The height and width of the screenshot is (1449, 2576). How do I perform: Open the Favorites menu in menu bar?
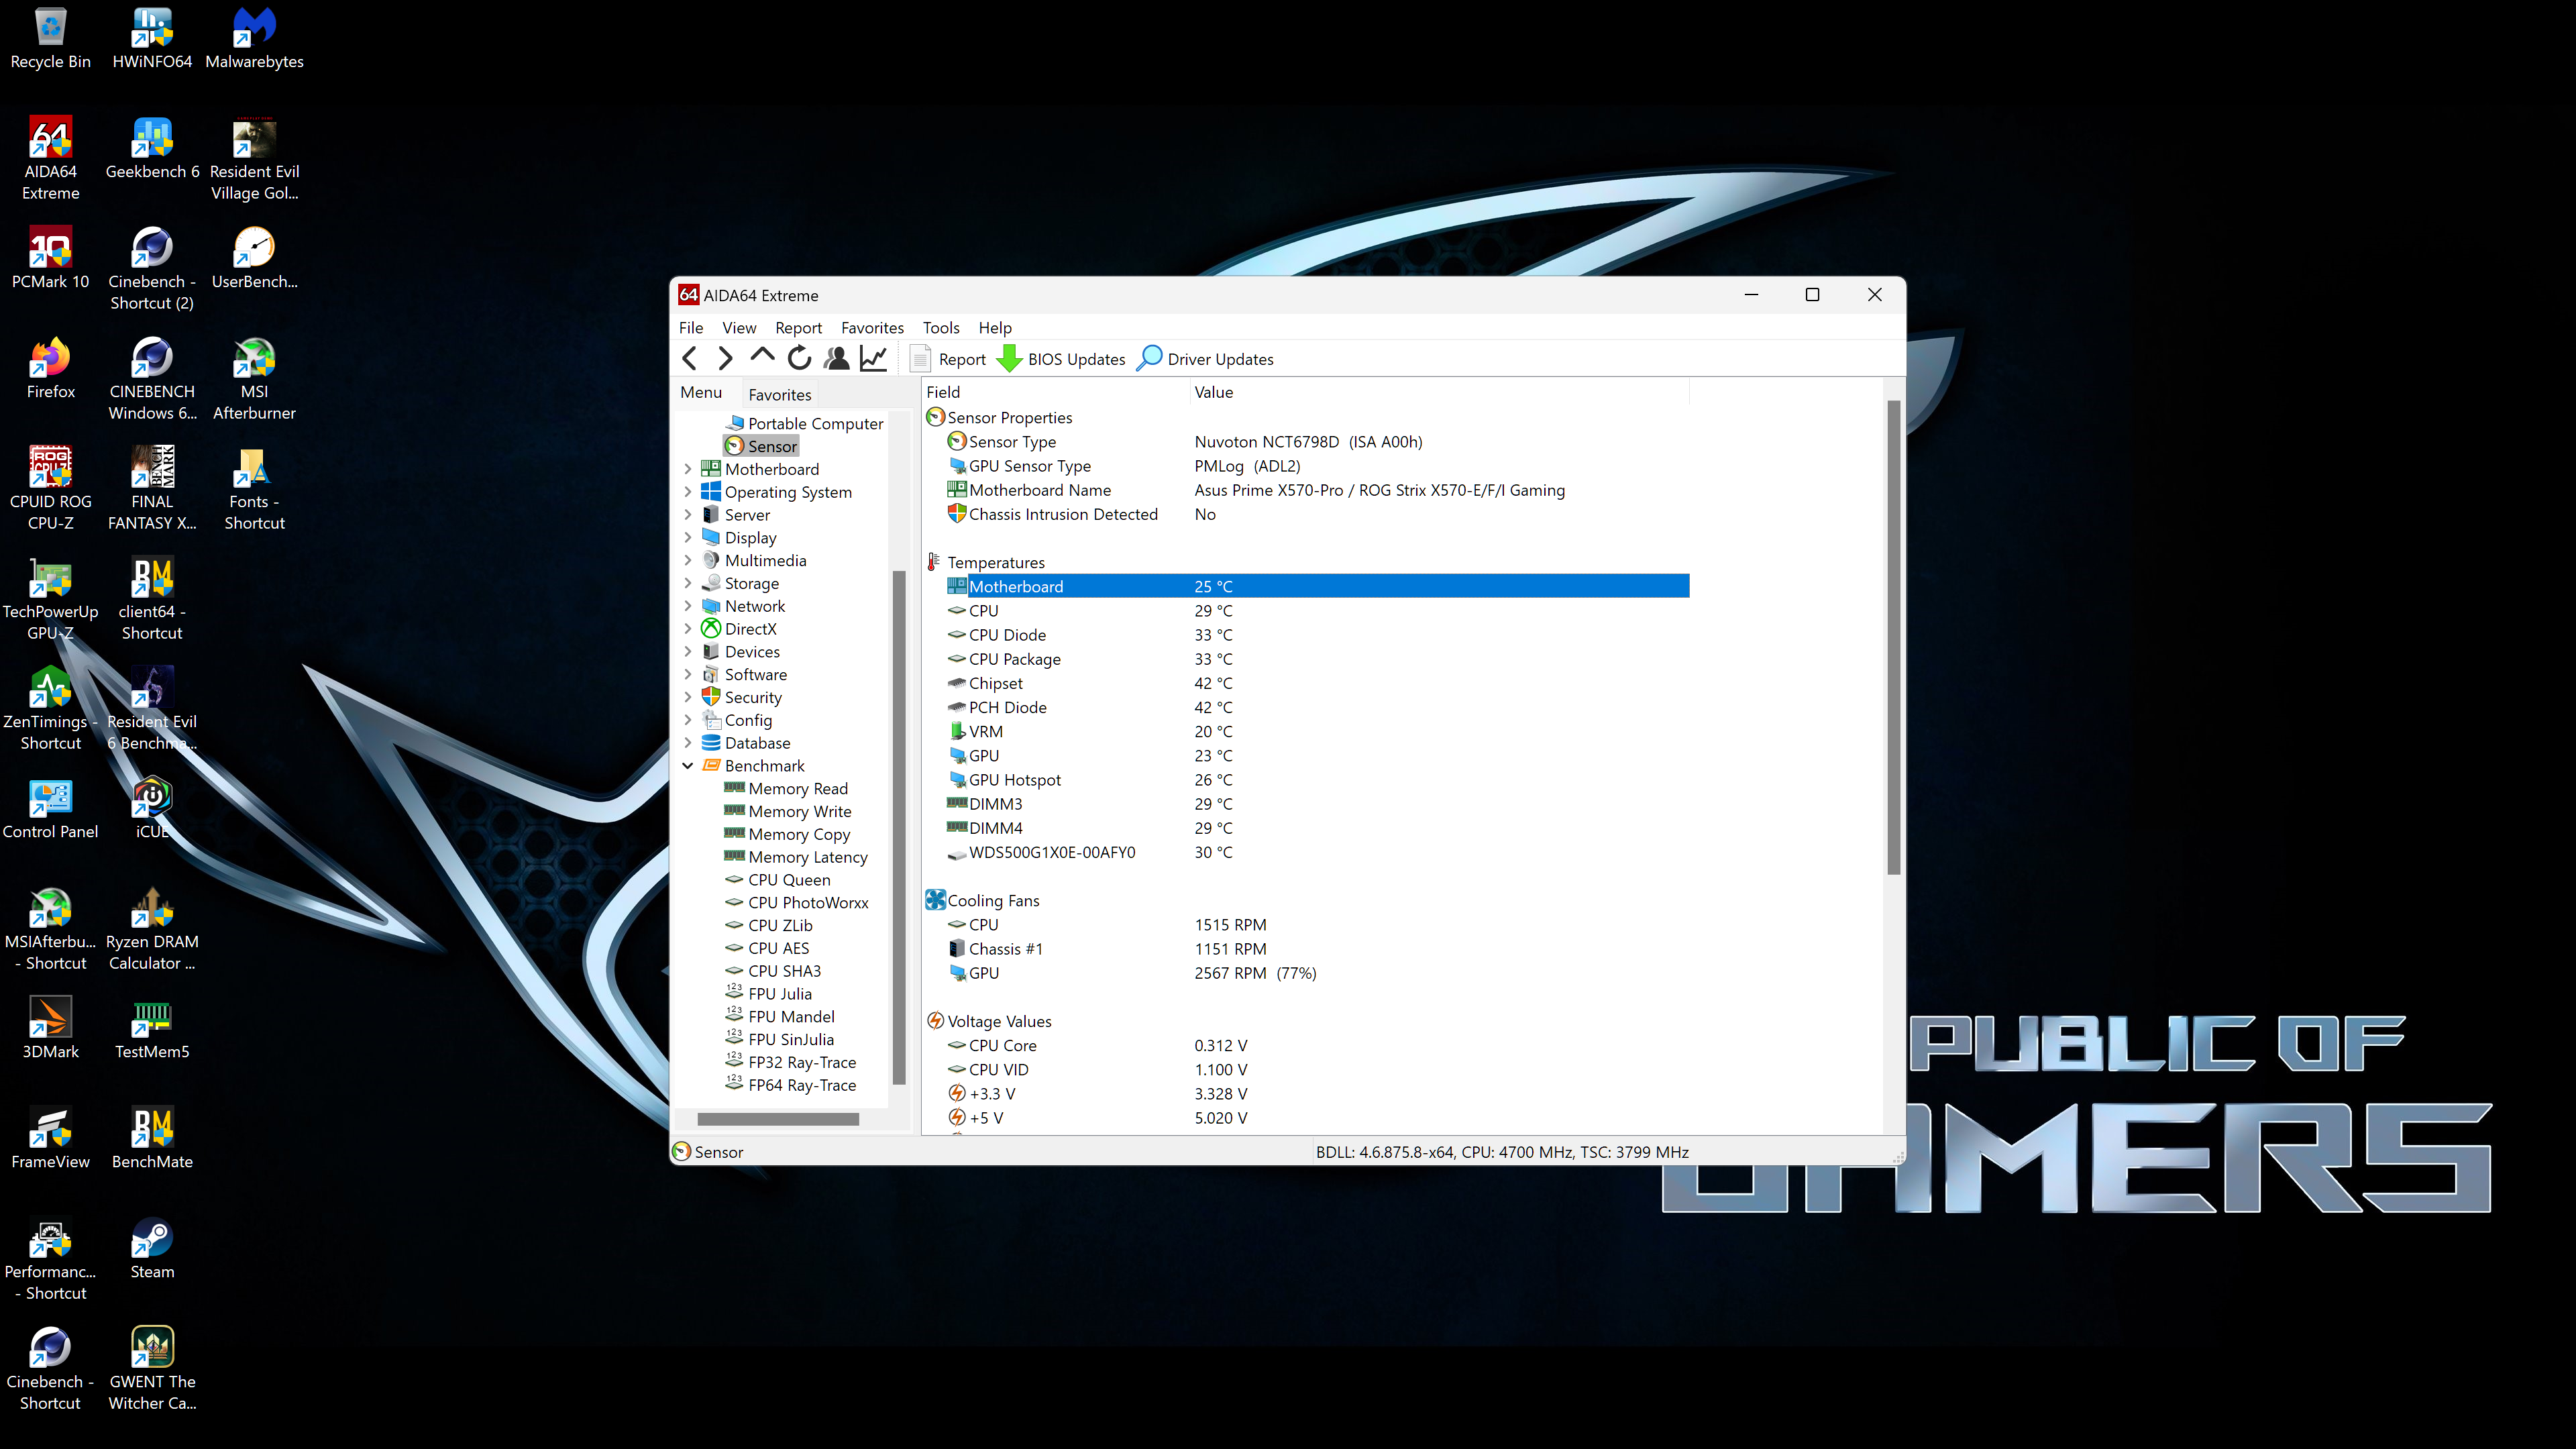[x=872, y=327]
